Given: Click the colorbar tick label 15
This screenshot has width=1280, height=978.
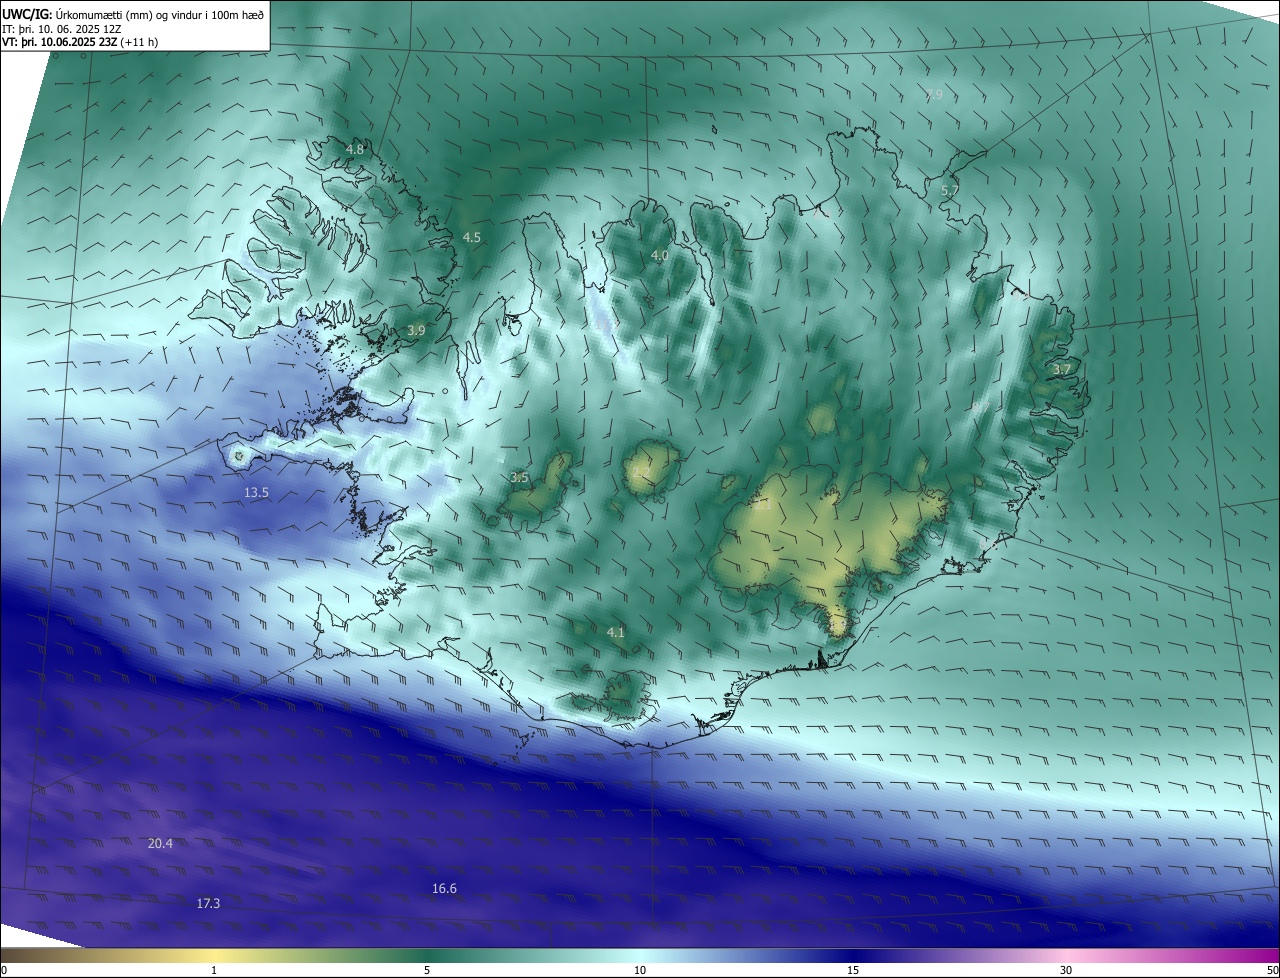Looking at the screenshot, I should click(853, 970).
